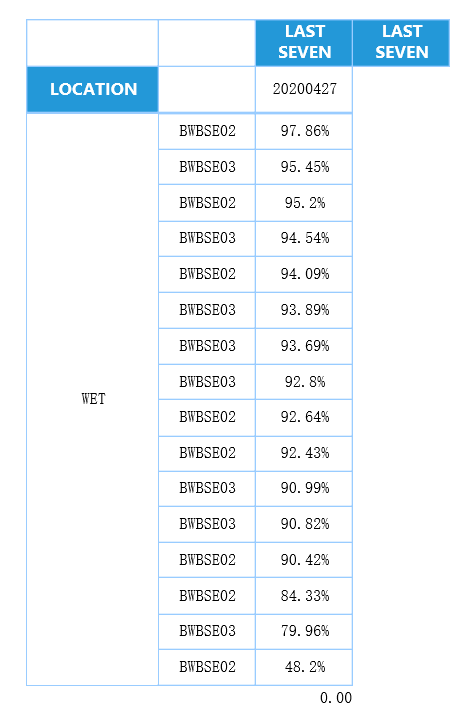
Task: Click the second LAST SEVEN header
Action: [401, 42]
